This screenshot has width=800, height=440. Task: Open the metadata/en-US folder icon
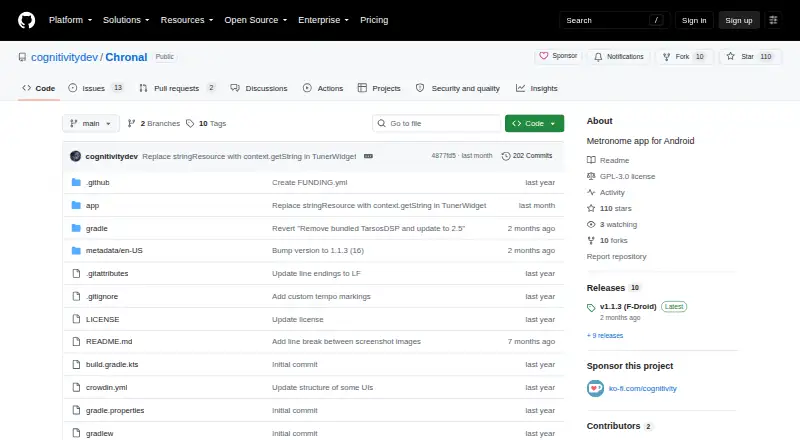tap(76, 251)
